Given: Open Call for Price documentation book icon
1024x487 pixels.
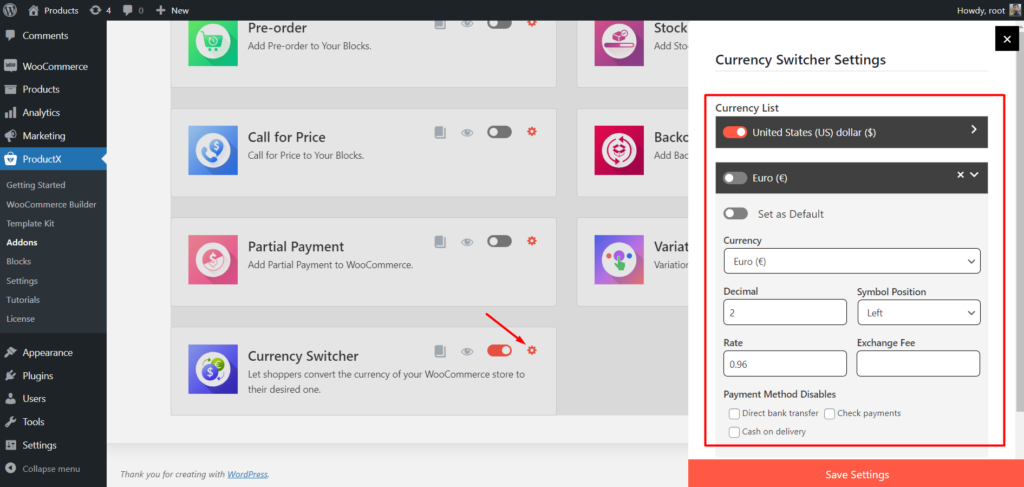Looking at the screenshot, I should [440, 133].
